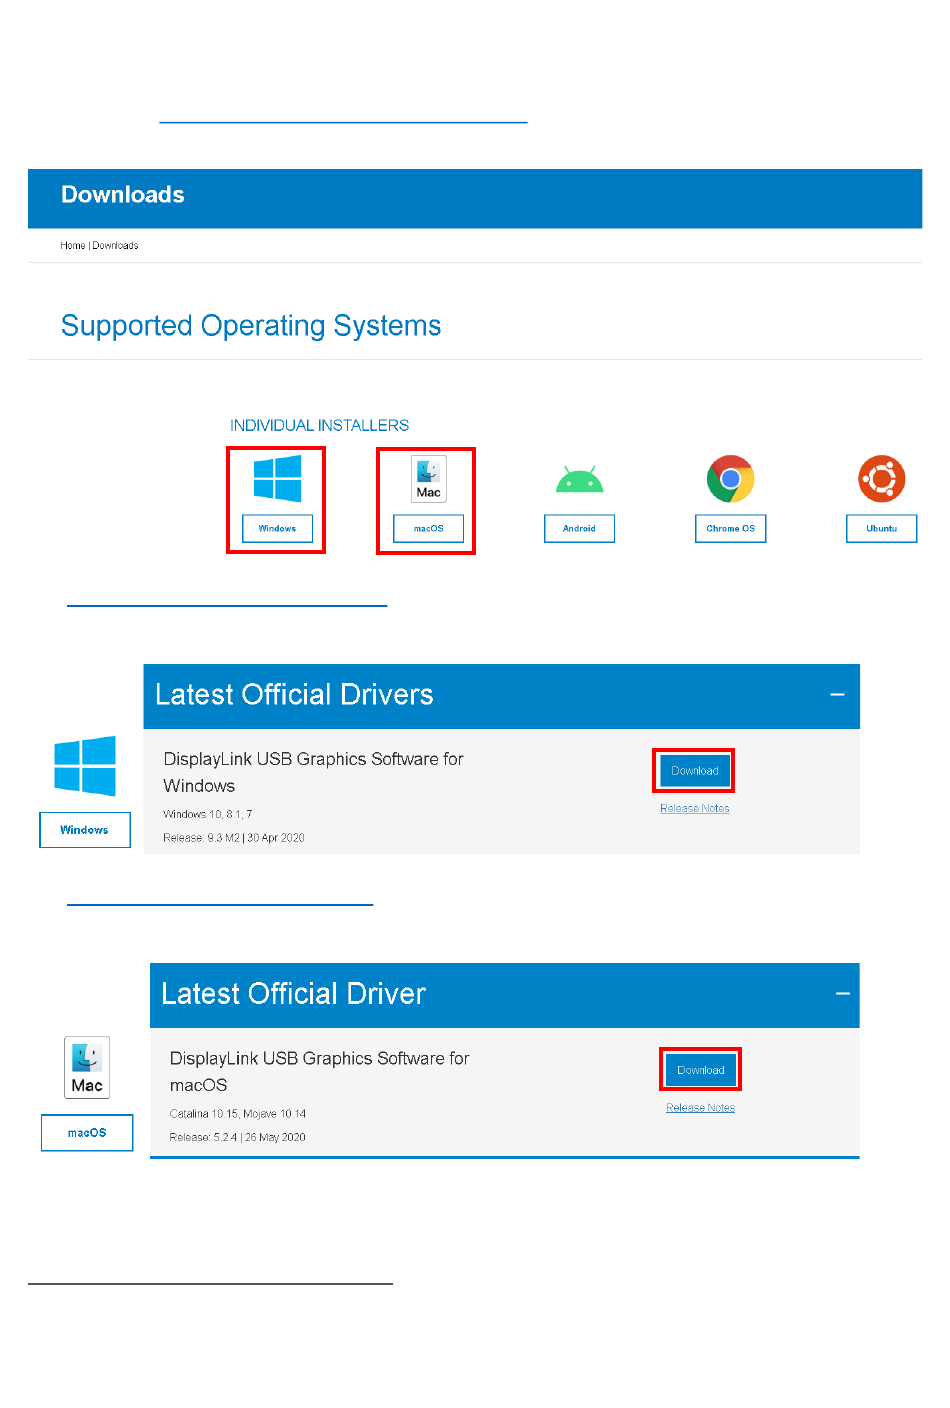Click the INDIVIDUAL INSTALLERS label
The image size is (950, 1408).
[x=320, y=425]
